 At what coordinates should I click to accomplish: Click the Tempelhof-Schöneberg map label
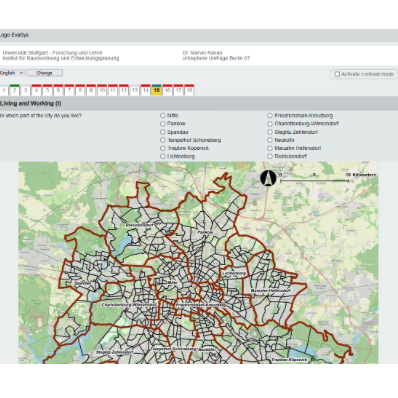[x=174, y=349]
